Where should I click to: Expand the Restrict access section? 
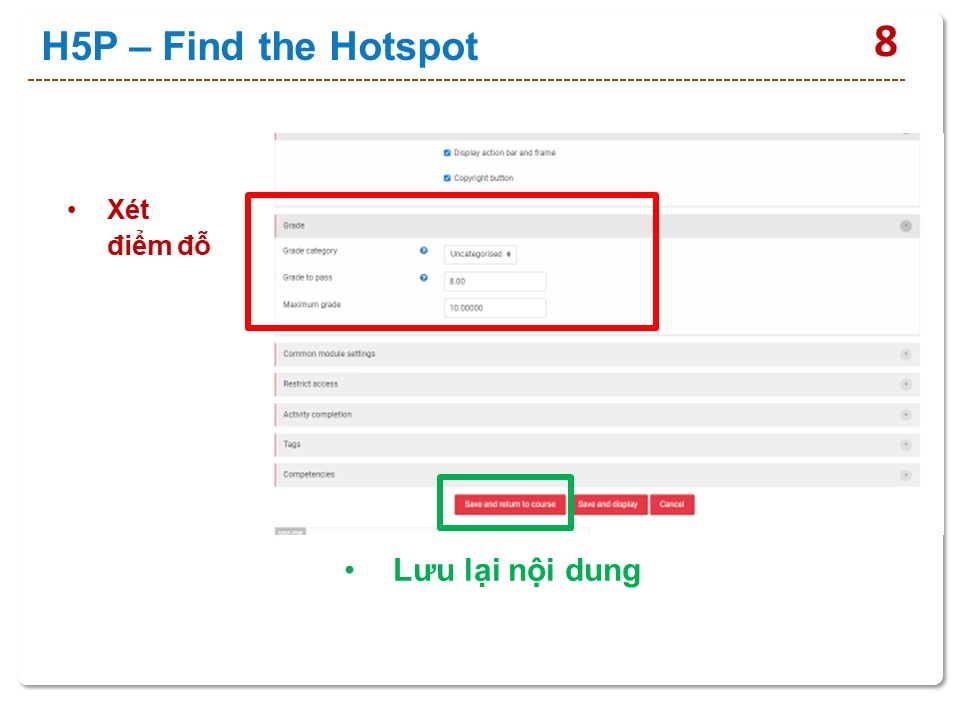click(310, 384)
